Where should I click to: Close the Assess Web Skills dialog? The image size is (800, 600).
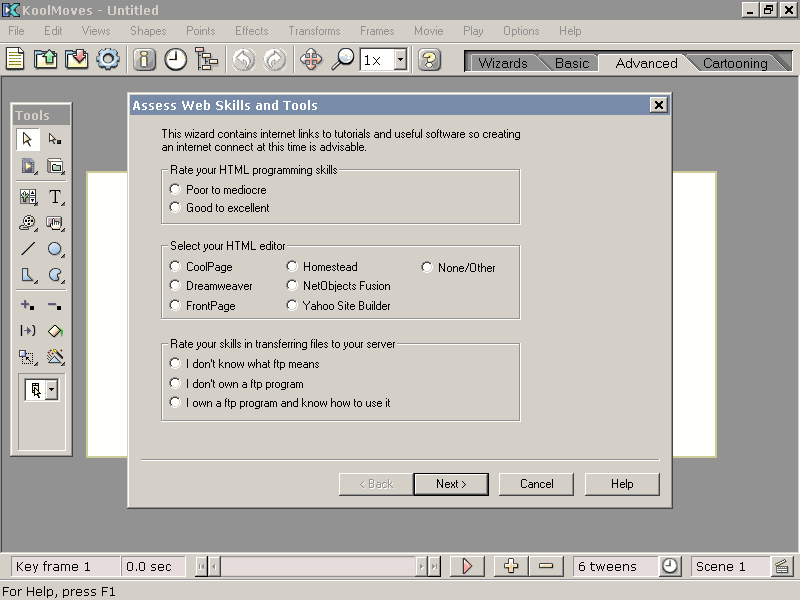pos(659,105)
